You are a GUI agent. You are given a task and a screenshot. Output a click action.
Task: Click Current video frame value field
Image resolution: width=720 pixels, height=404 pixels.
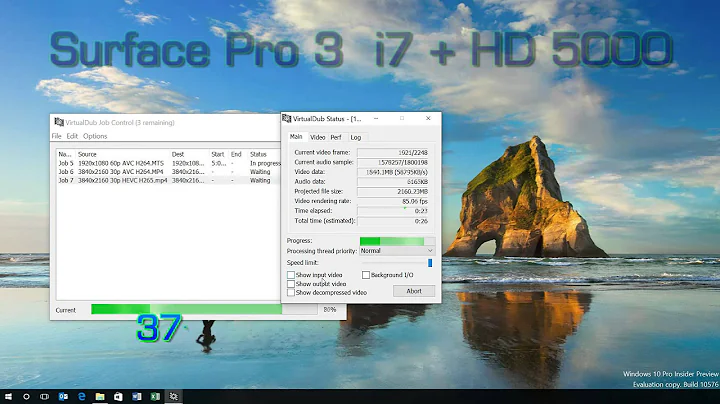393,152
